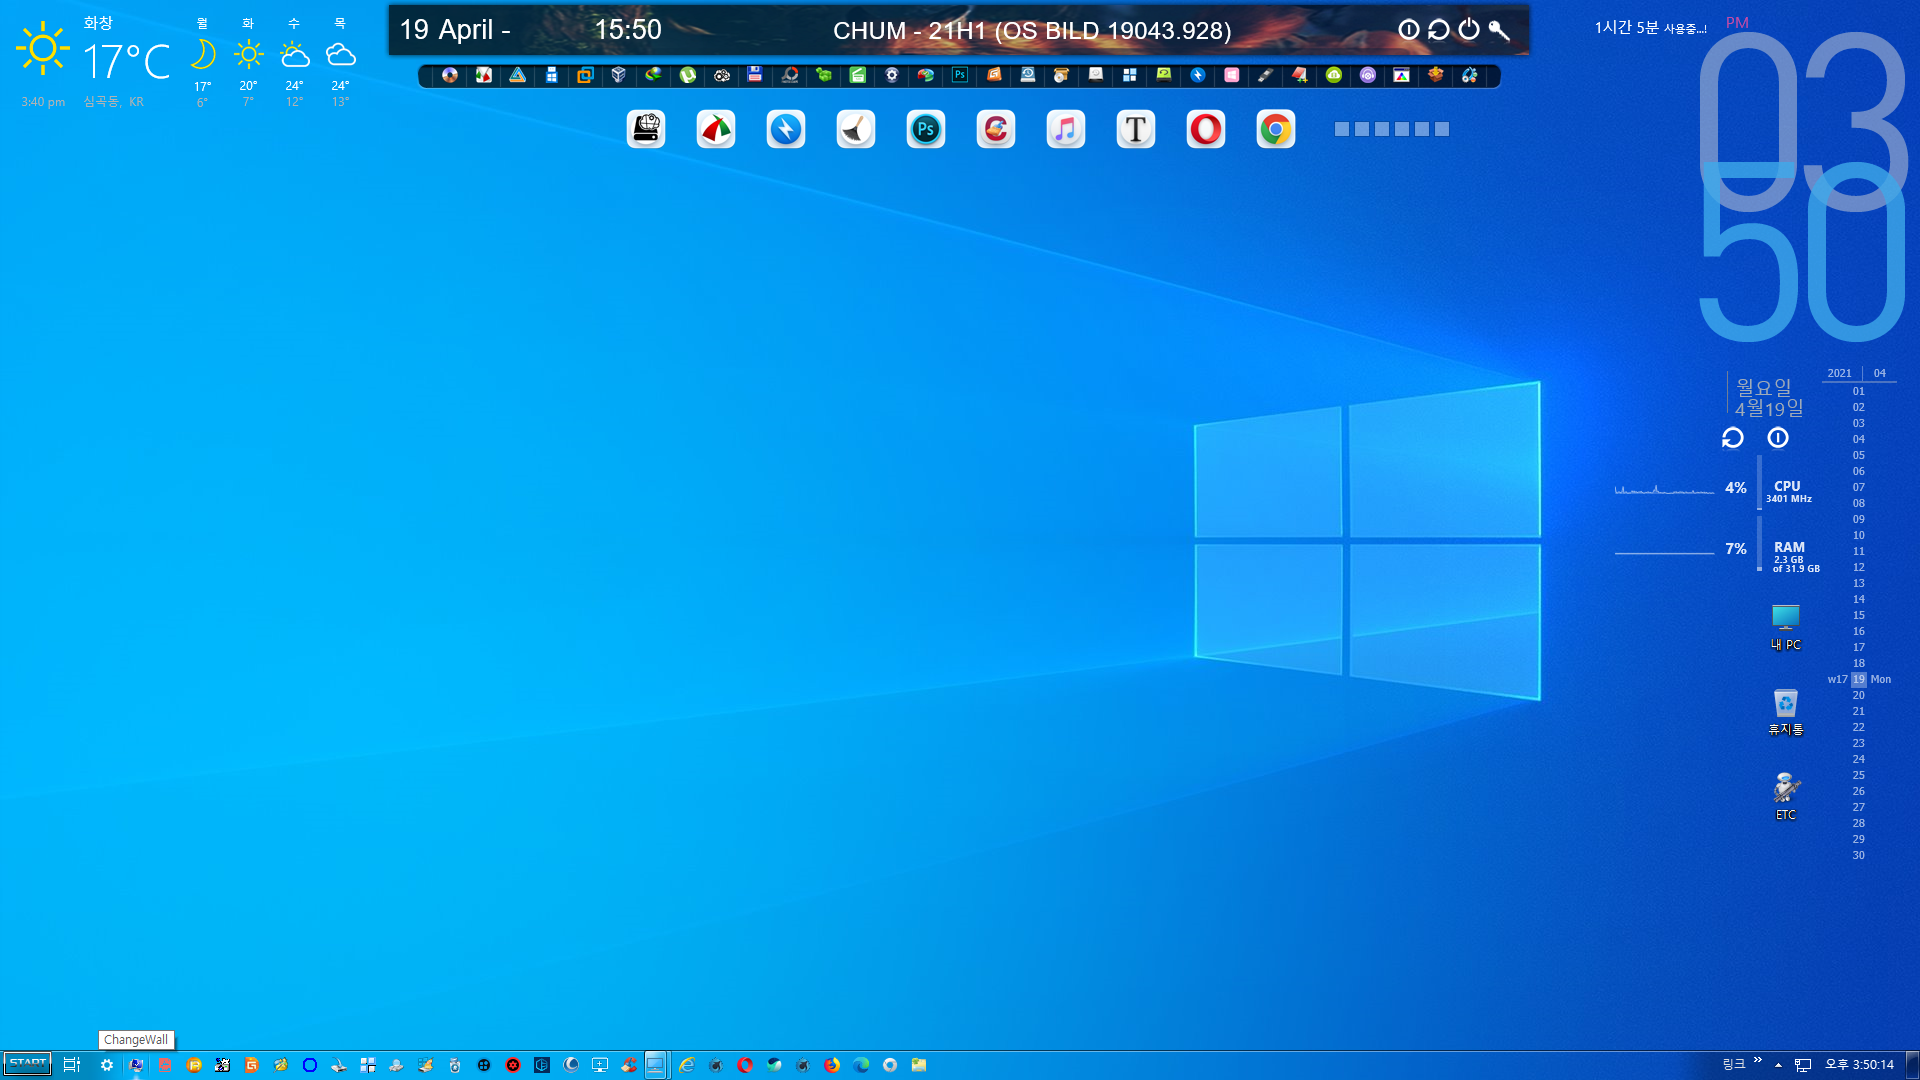Open the Windows tiles icon in small toolbar
Screen dimensions: 1920x1080
point(1130,75)
